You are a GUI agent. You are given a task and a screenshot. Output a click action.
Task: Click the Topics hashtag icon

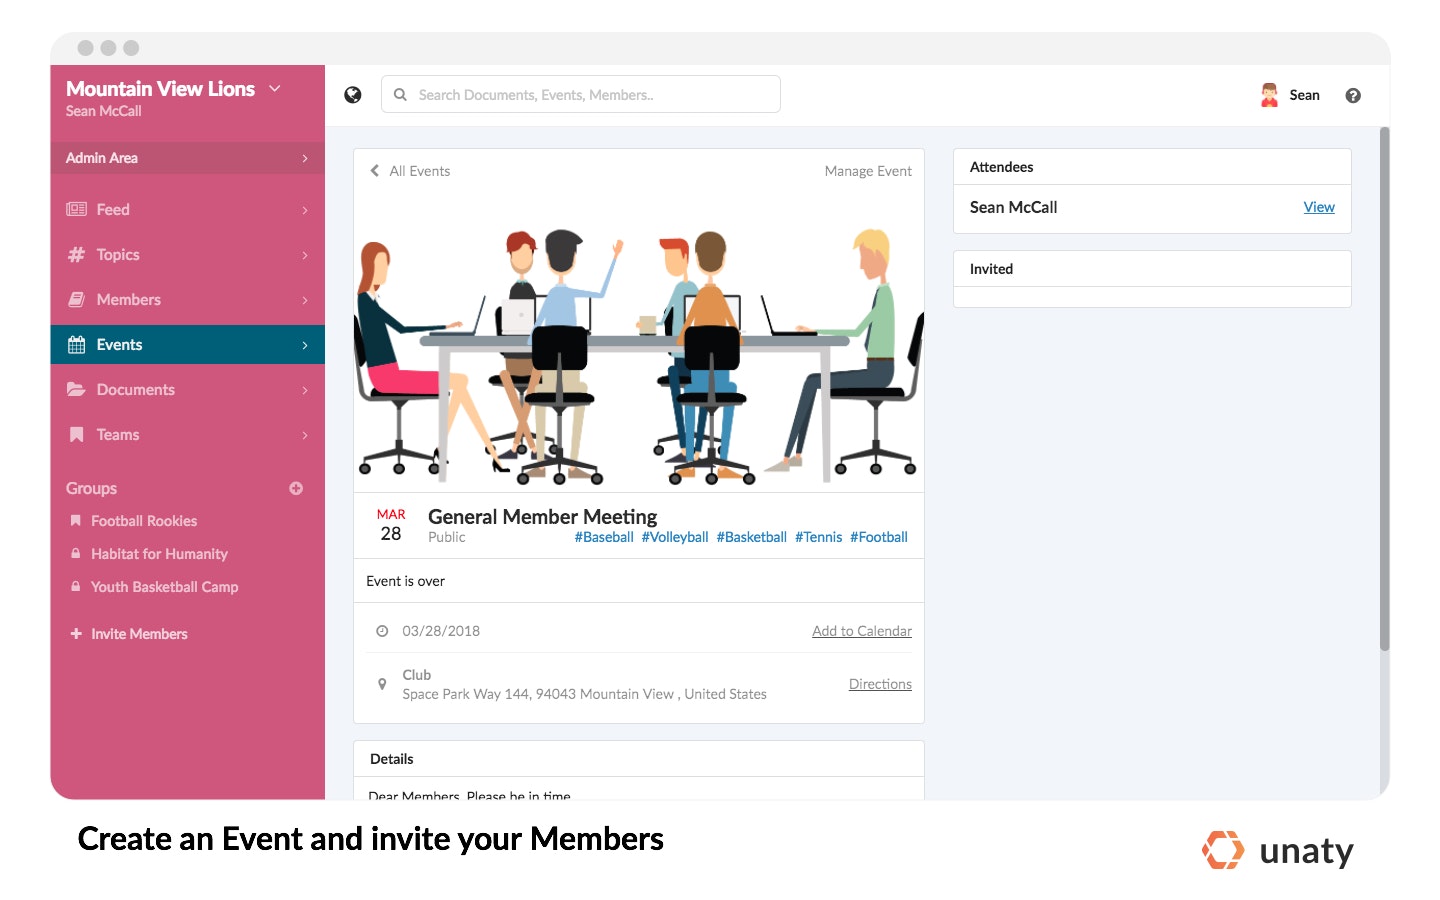coord(76,254)
